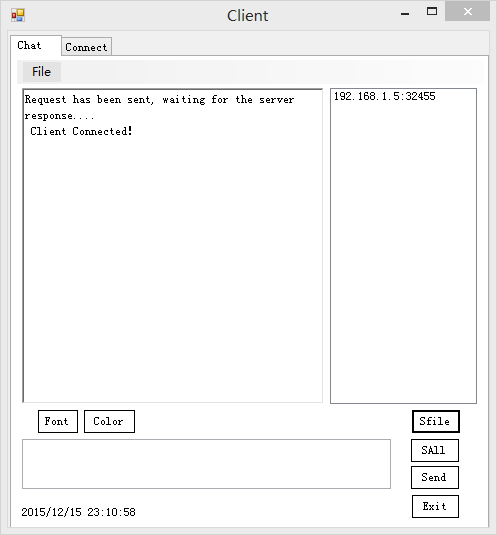Select client 192.168.1.5:32455 in the list
Screen dimensions: 497x535
point(385,96)
